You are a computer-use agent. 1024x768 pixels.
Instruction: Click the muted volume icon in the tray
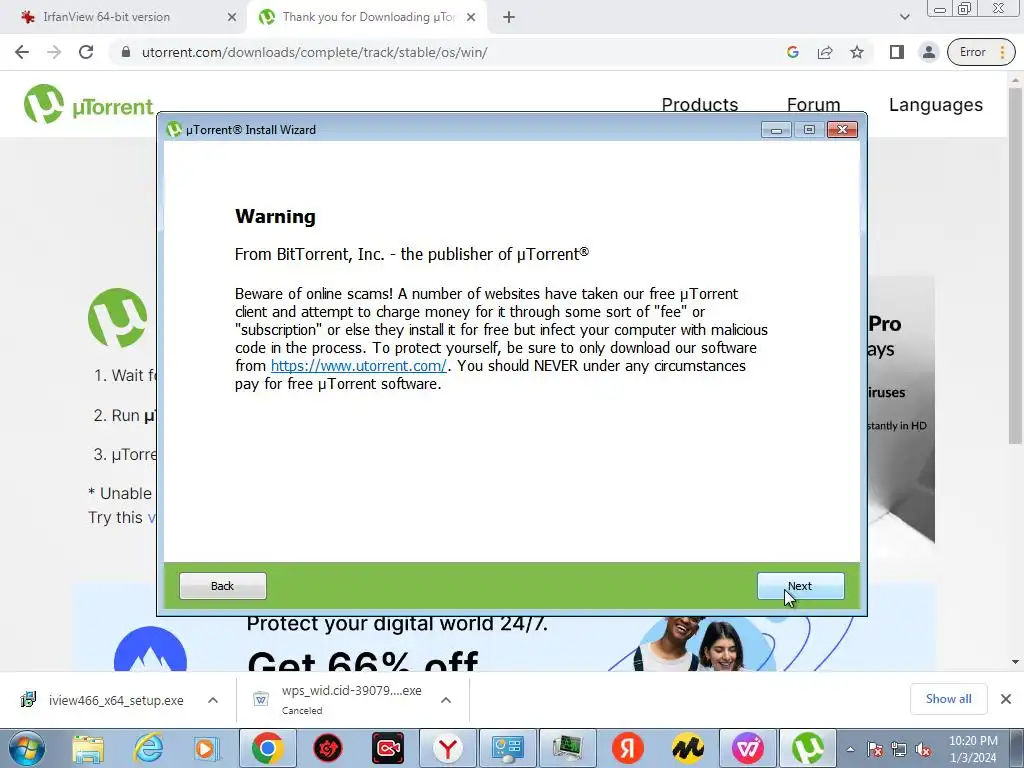[x=923, y=749]
